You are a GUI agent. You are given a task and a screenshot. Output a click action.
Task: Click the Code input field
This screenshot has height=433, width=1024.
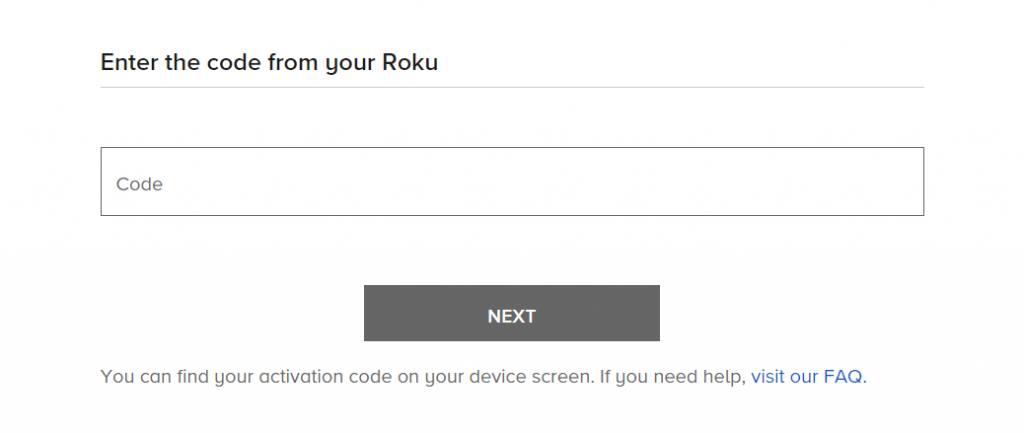point(512,182)
